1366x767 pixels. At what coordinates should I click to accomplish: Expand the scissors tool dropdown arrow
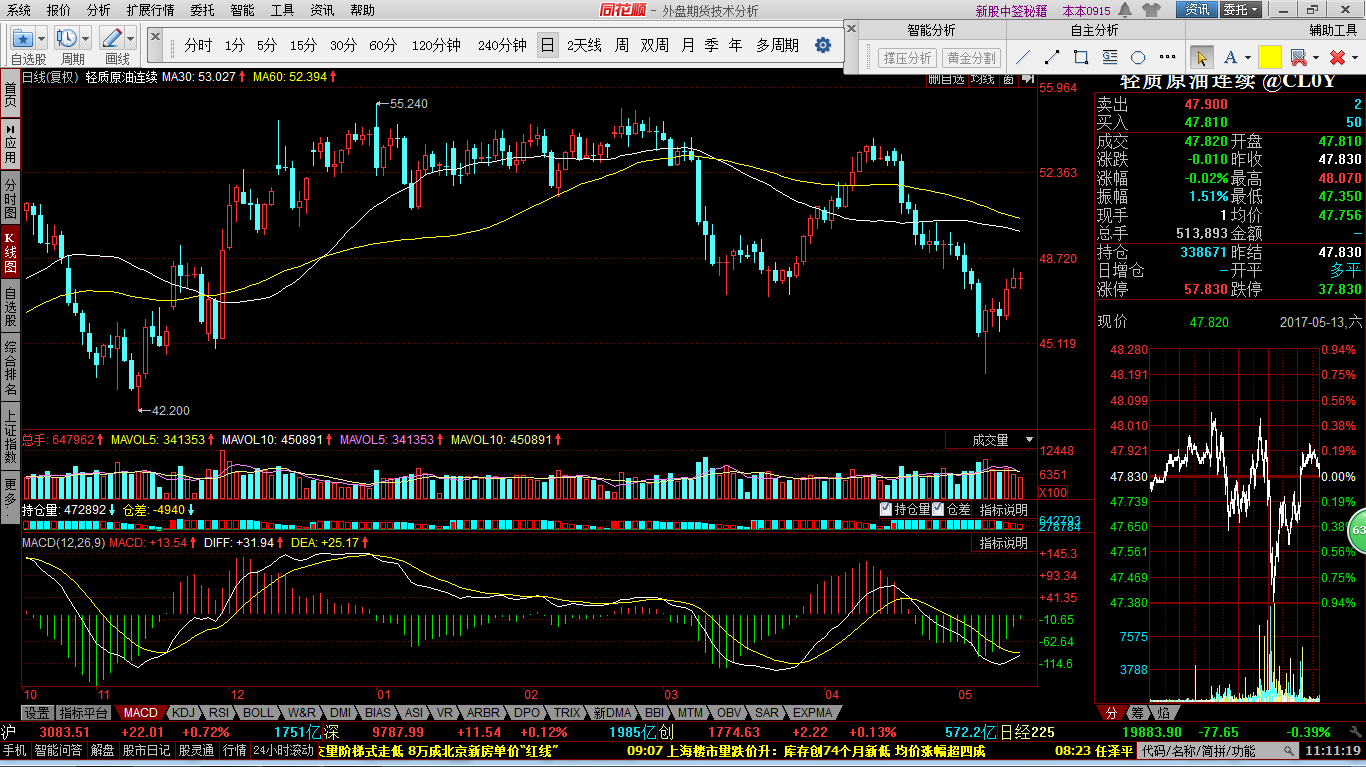(1315, 57)
